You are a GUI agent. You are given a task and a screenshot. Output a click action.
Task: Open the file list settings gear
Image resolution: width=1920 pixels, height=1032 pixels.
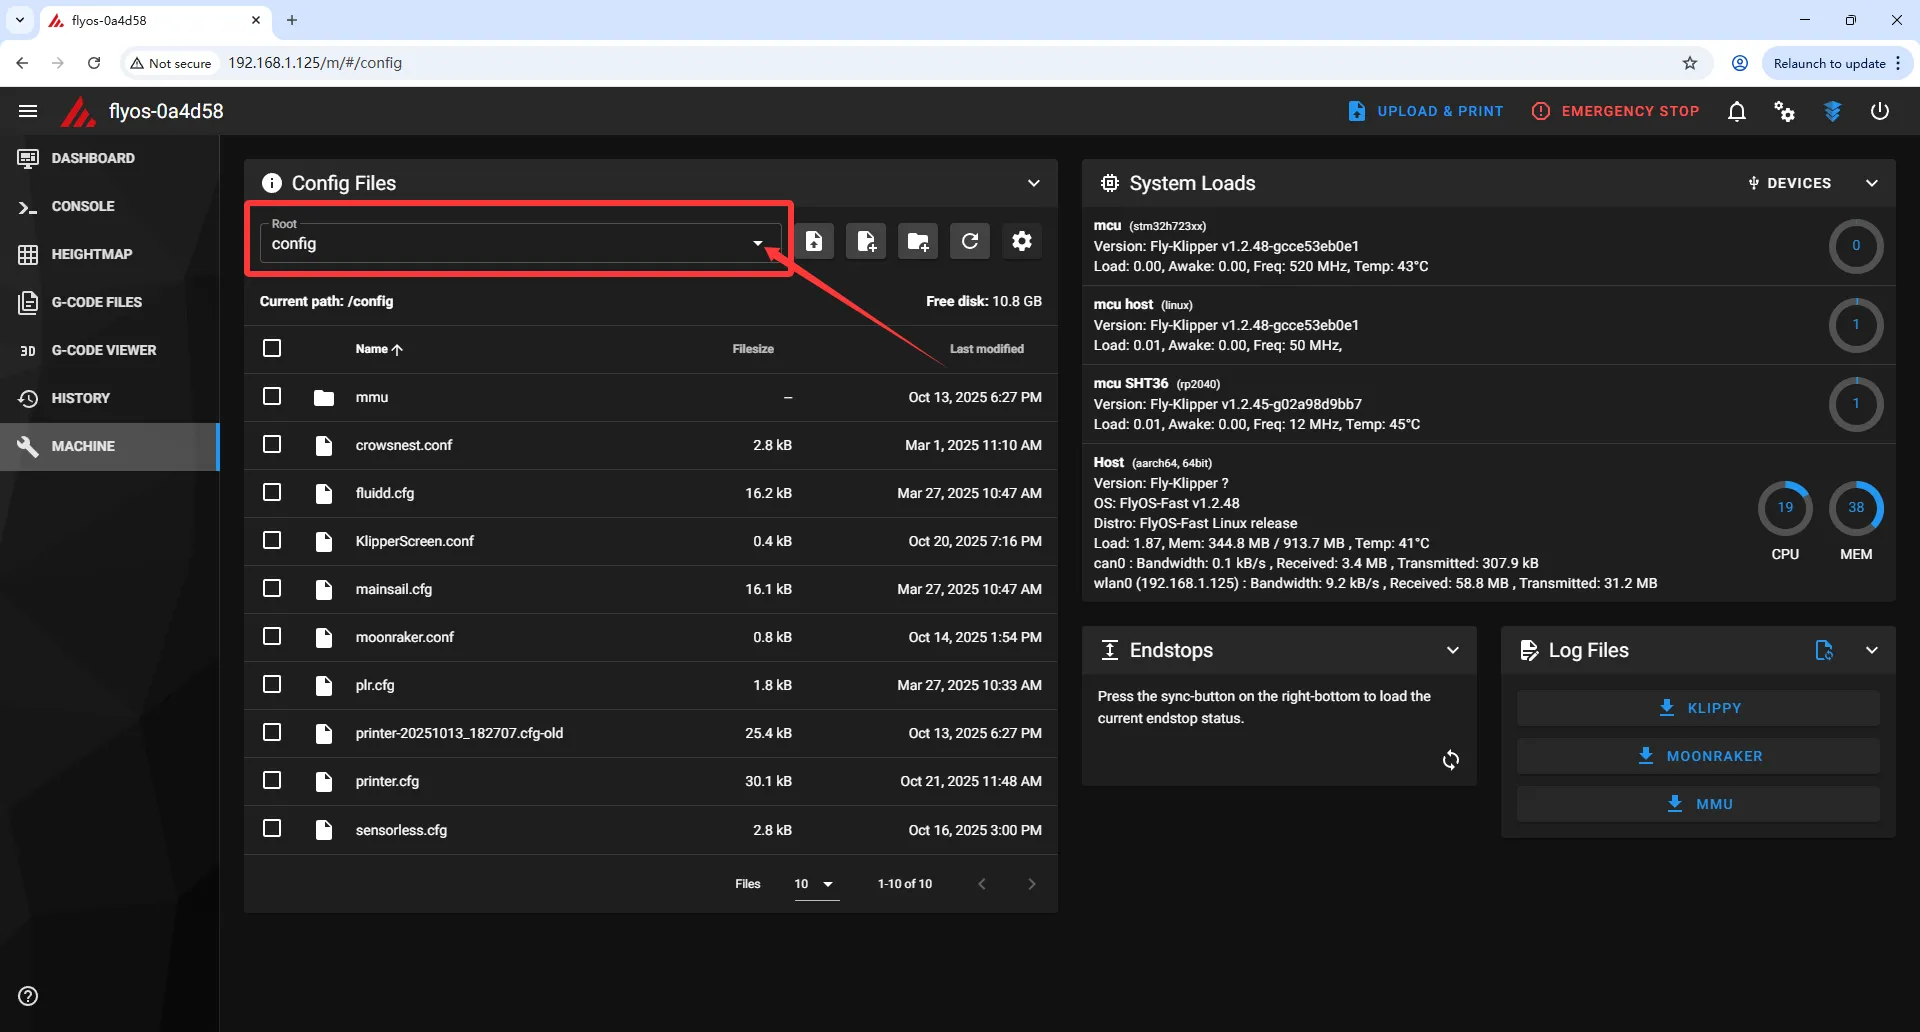point(1022,241)
